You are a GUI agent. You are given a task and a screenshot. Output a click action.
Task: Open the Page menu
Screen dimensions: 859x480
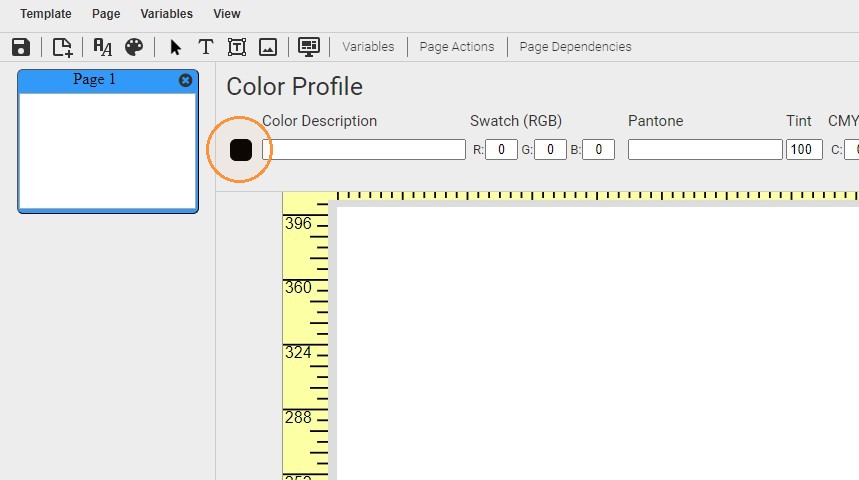pos(106,14)
